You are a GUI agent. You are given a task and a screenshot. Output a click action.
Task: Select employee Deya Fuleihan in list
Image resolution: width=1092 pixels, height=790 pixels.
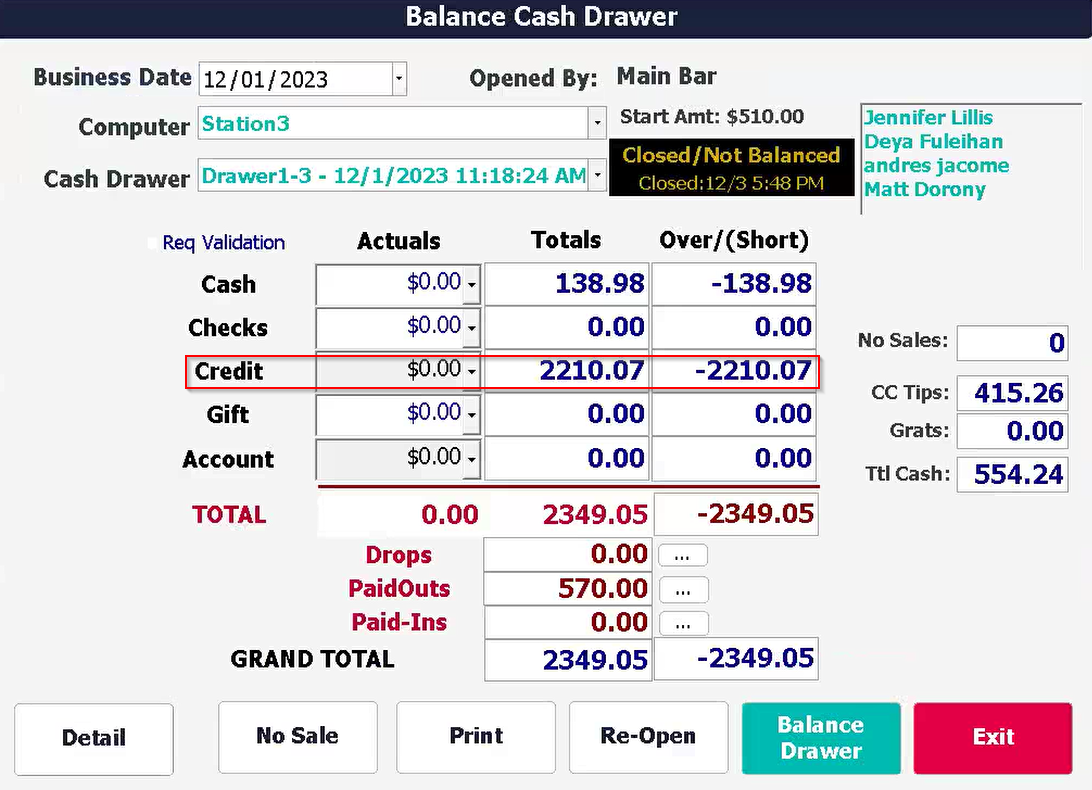pyautogui.click(x=933, y=141)
